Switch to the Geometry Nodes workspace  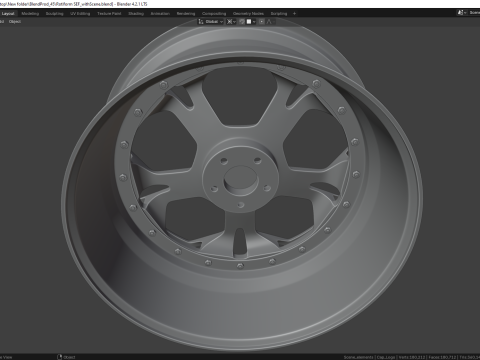248,14
